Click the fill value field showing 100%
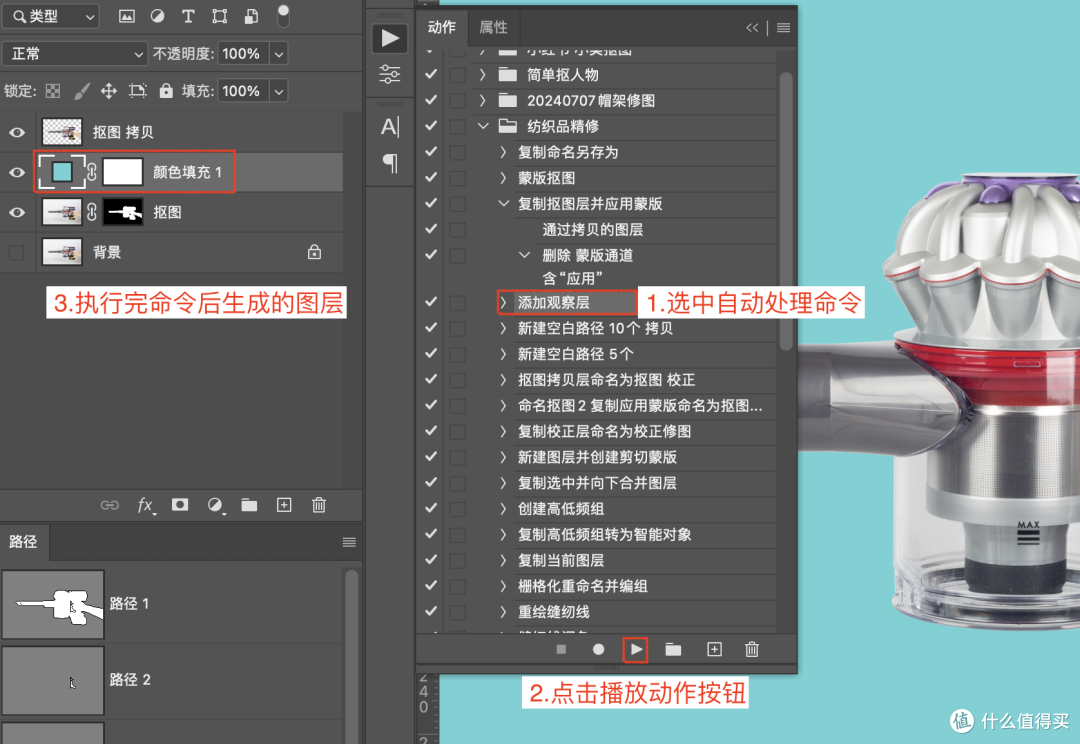1080x744 pixels. [242, 91]
